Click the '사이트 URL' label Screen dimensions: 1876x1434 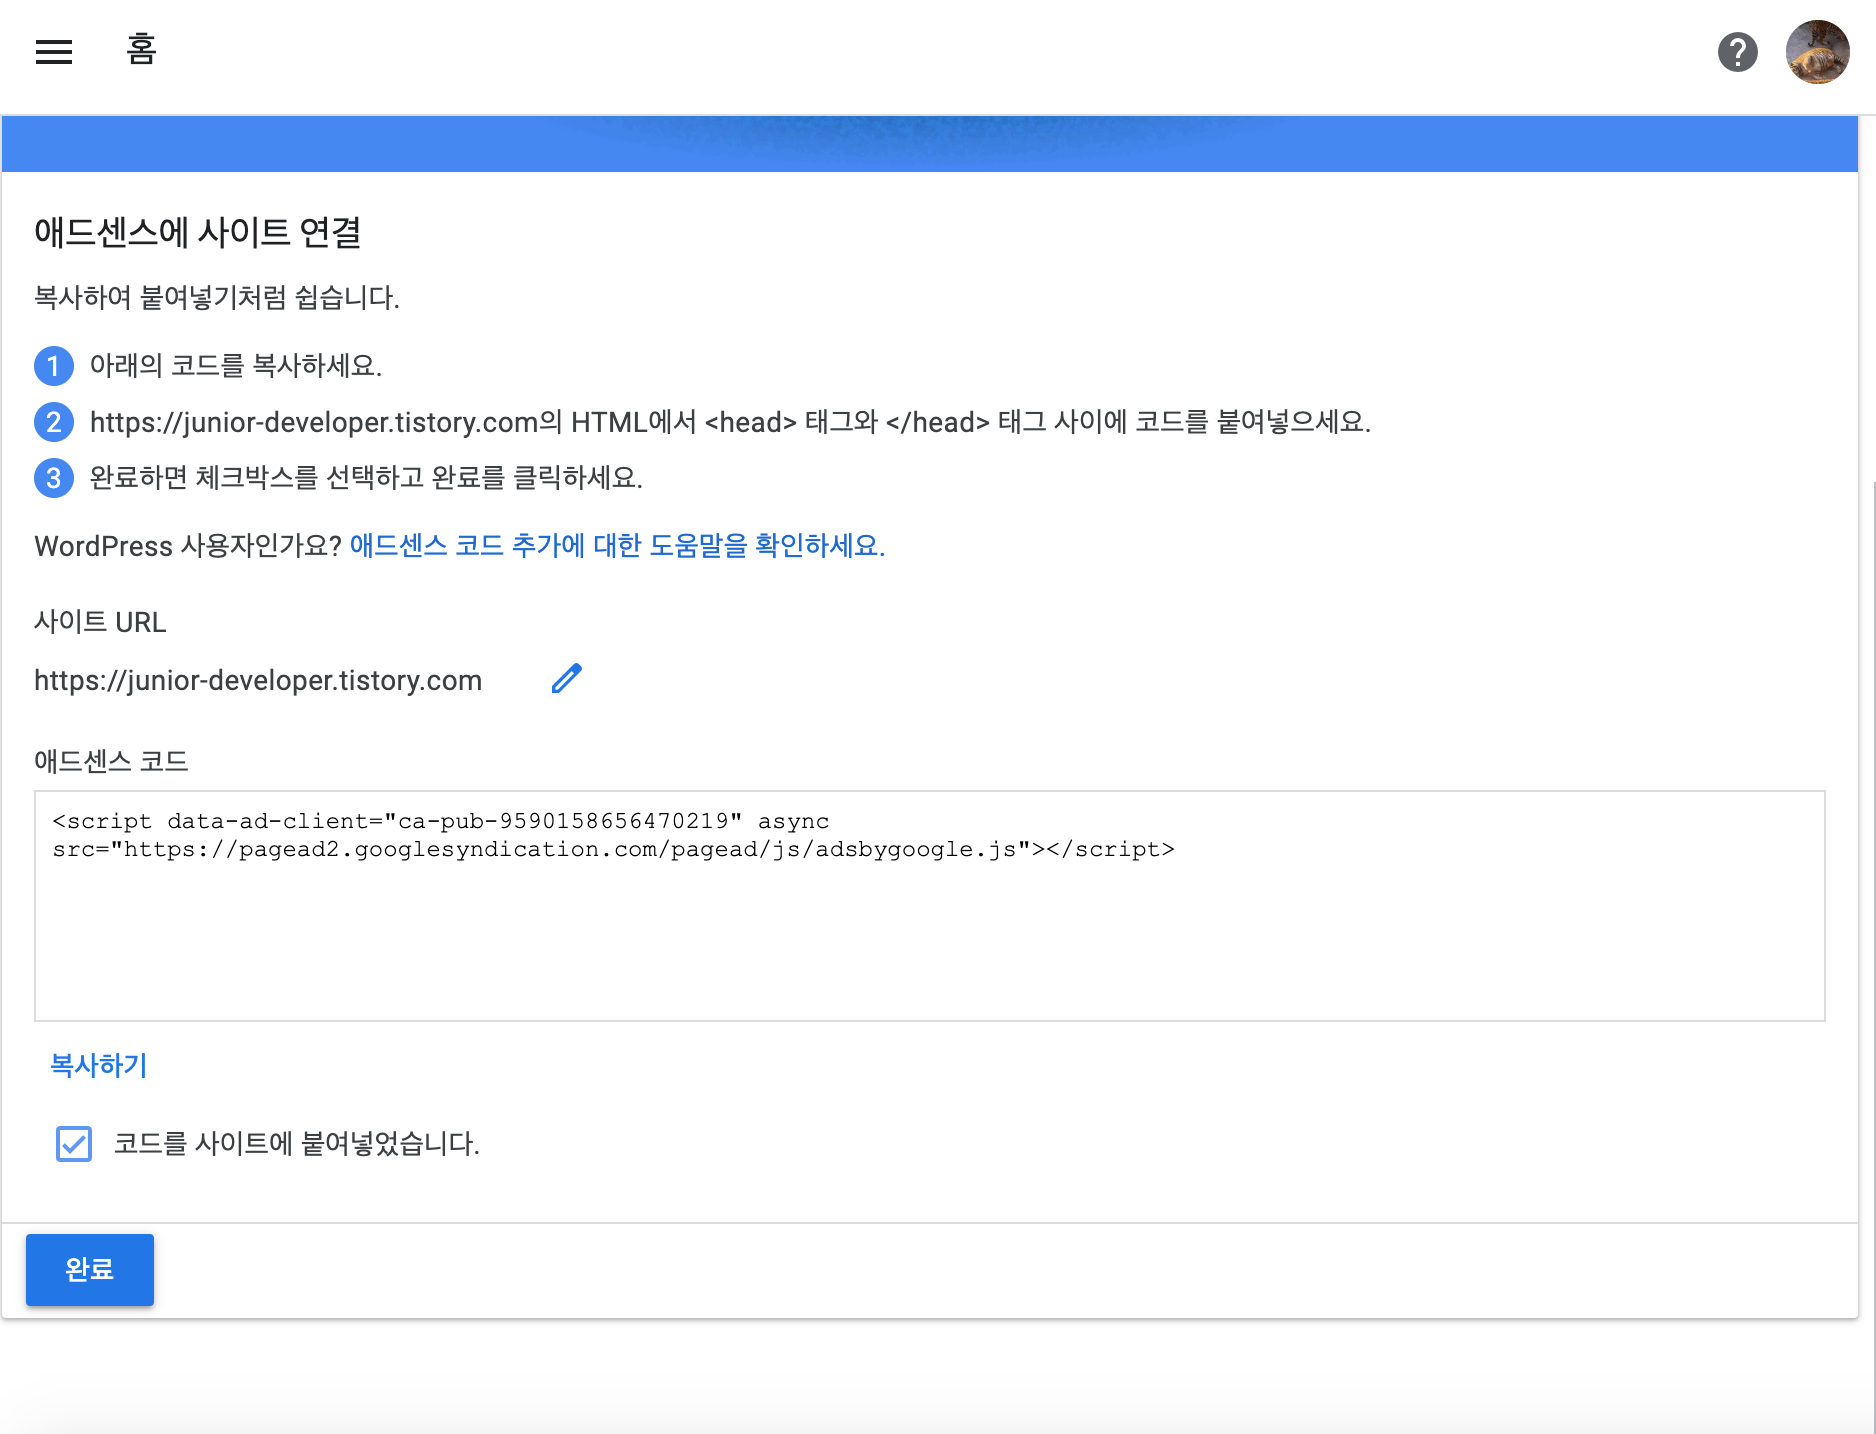(100, 622)
